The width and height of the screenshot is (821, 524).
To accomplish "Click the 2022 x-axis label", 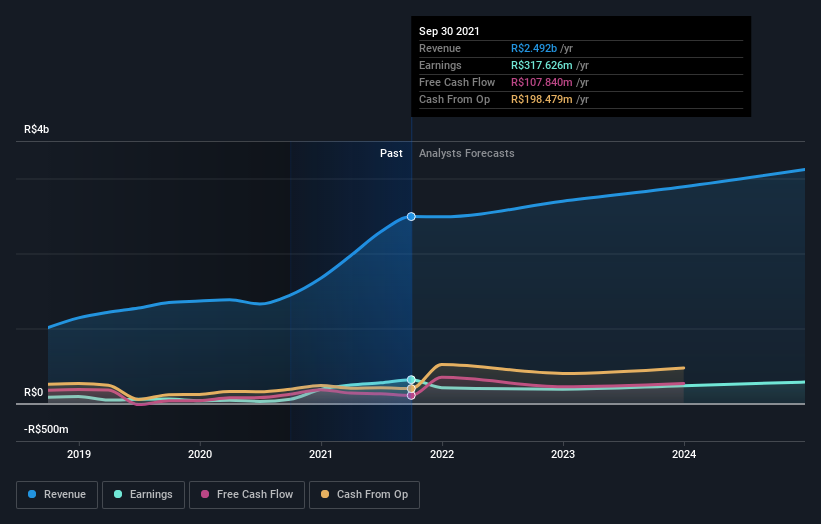I will coord(442,454).
